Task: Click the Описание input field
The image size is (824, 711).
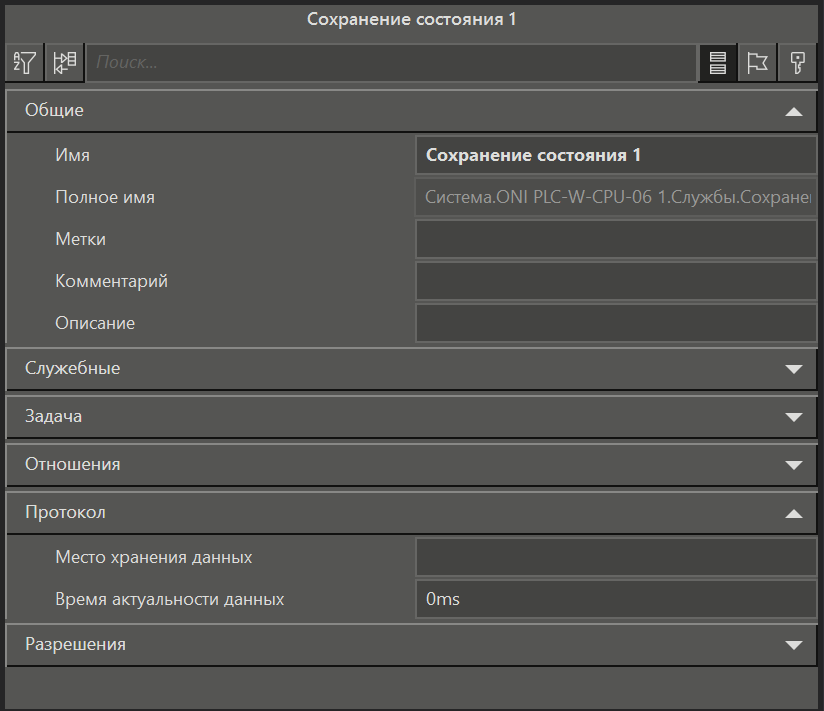Action: tap(616, 323)
